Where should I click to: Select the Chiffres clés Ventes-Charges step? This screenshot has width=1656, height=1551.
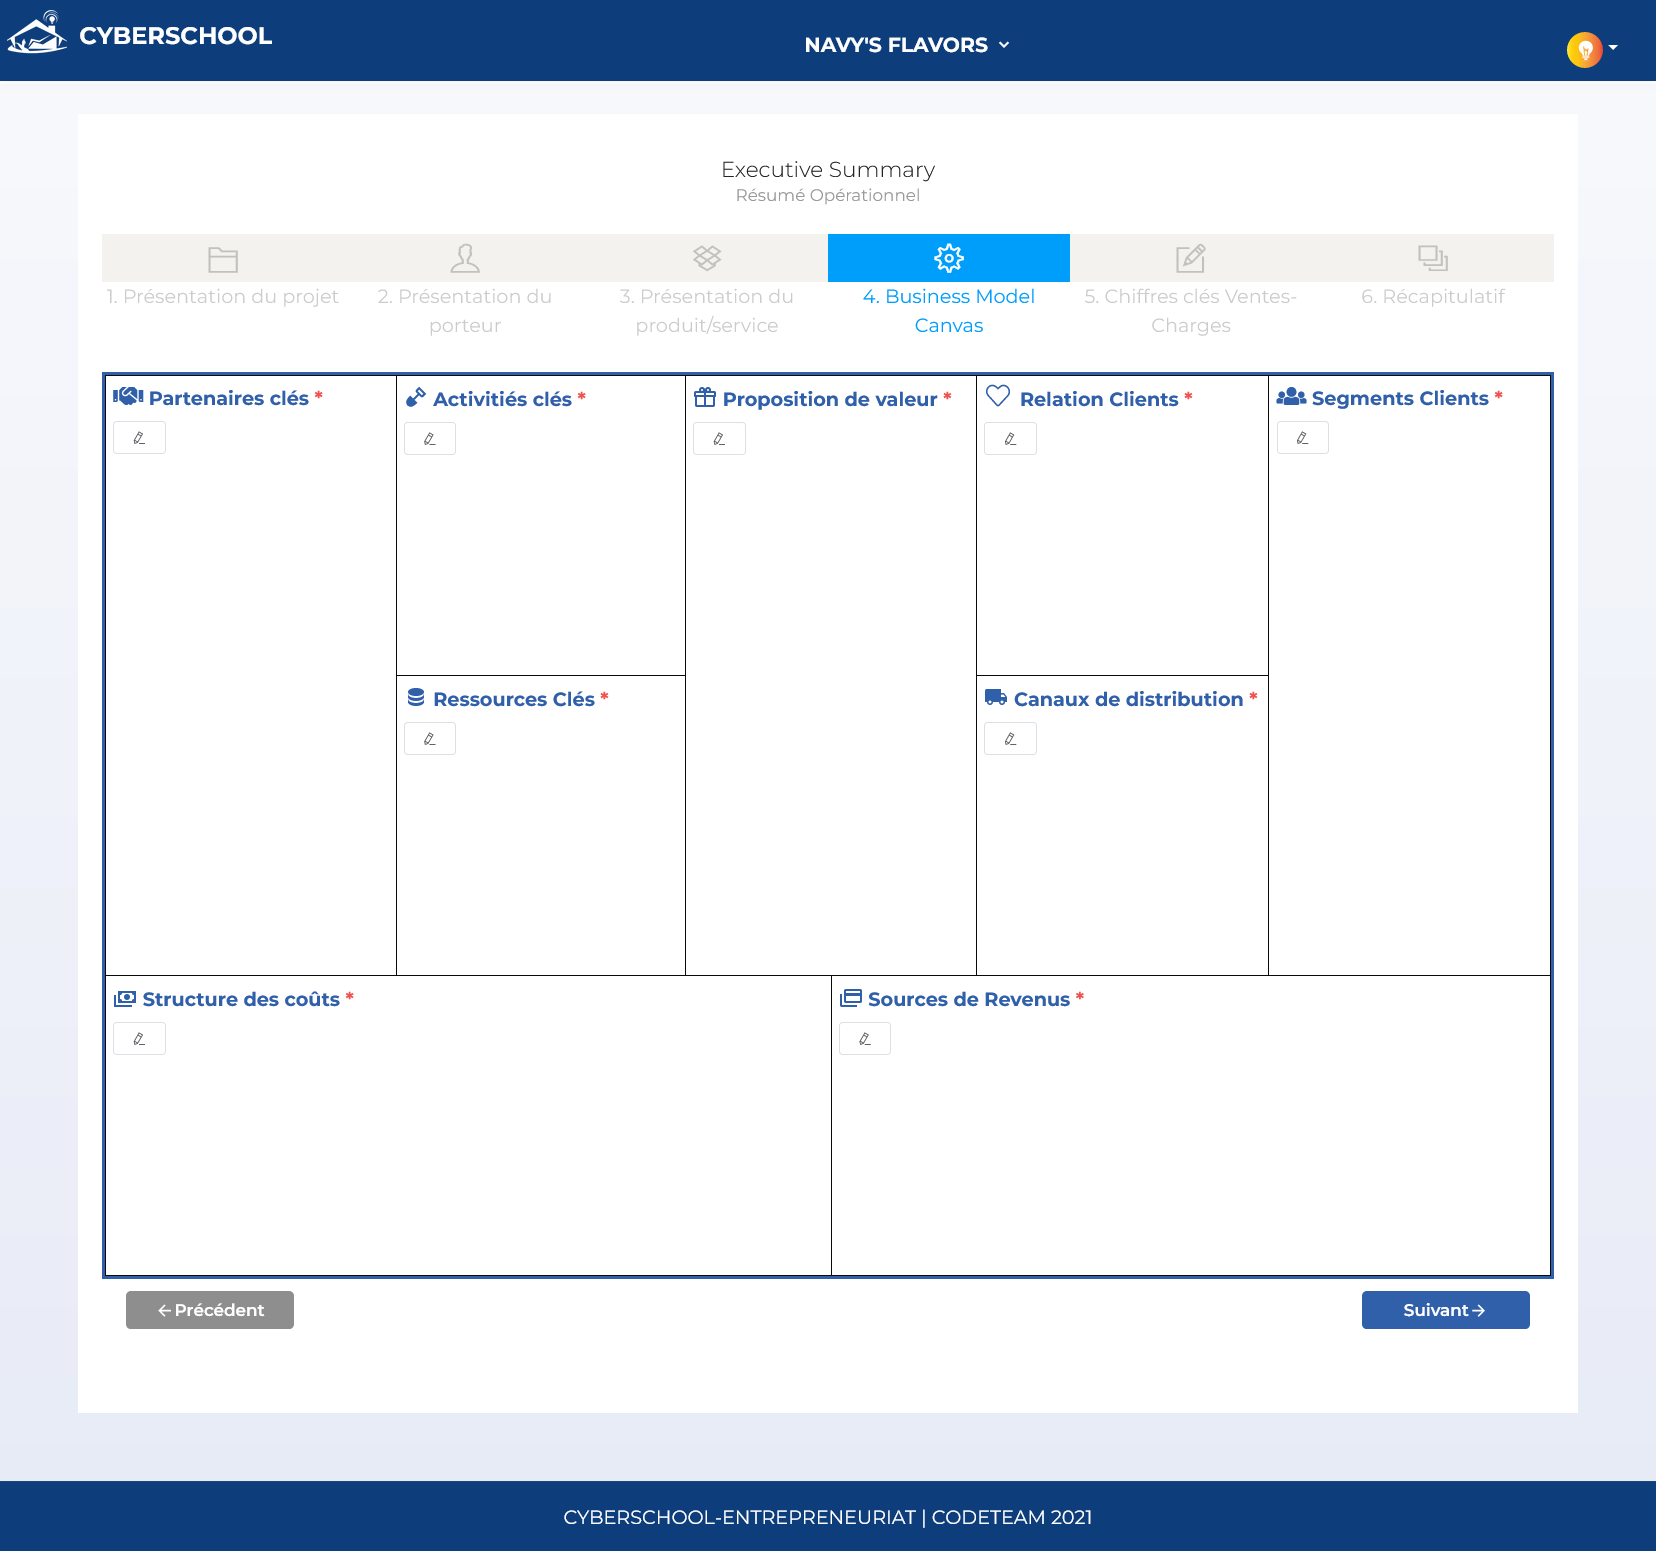(1190, 259)
